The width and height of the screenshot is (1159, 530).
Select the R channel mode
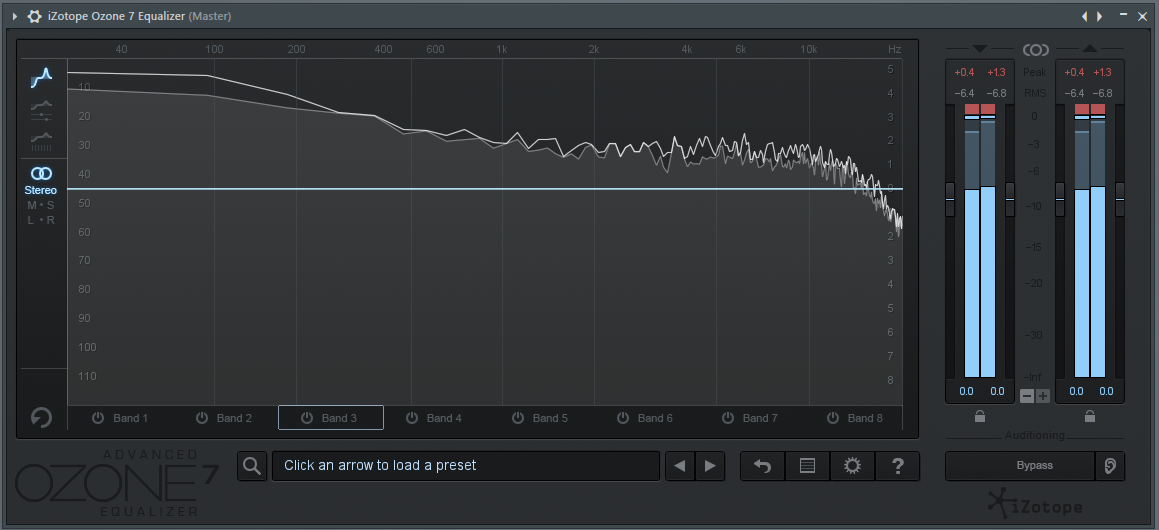(50, 220)
